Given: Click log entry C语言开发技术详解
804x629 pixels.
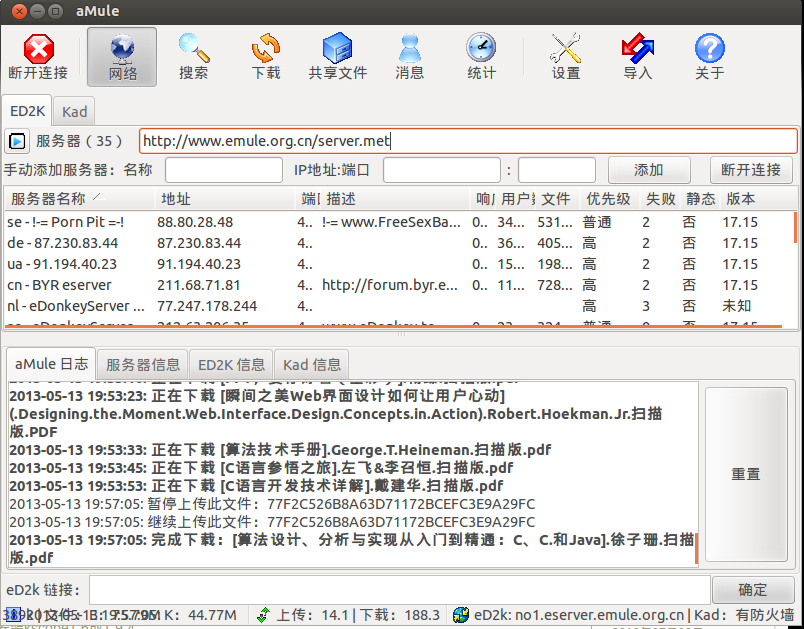Looking at the screenshot, I should (256, 486).
